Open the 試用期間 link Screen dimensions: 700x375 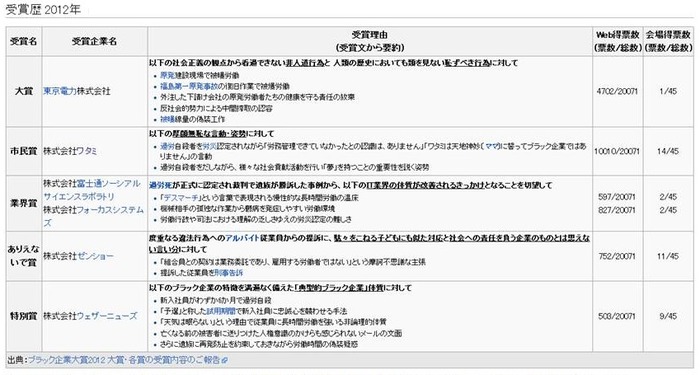221,311
